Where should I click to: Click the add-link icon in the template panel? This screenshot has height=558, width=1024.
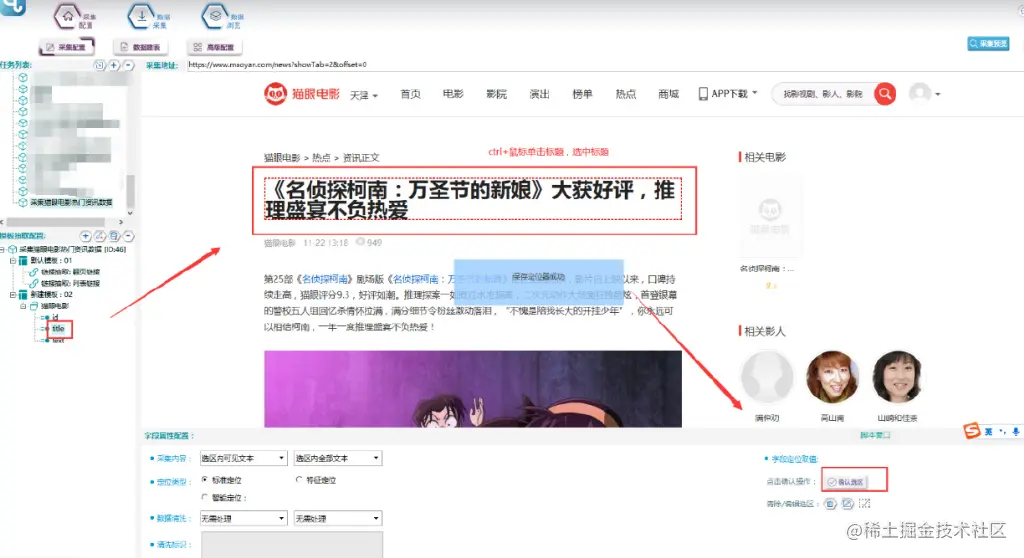(100, 236)
